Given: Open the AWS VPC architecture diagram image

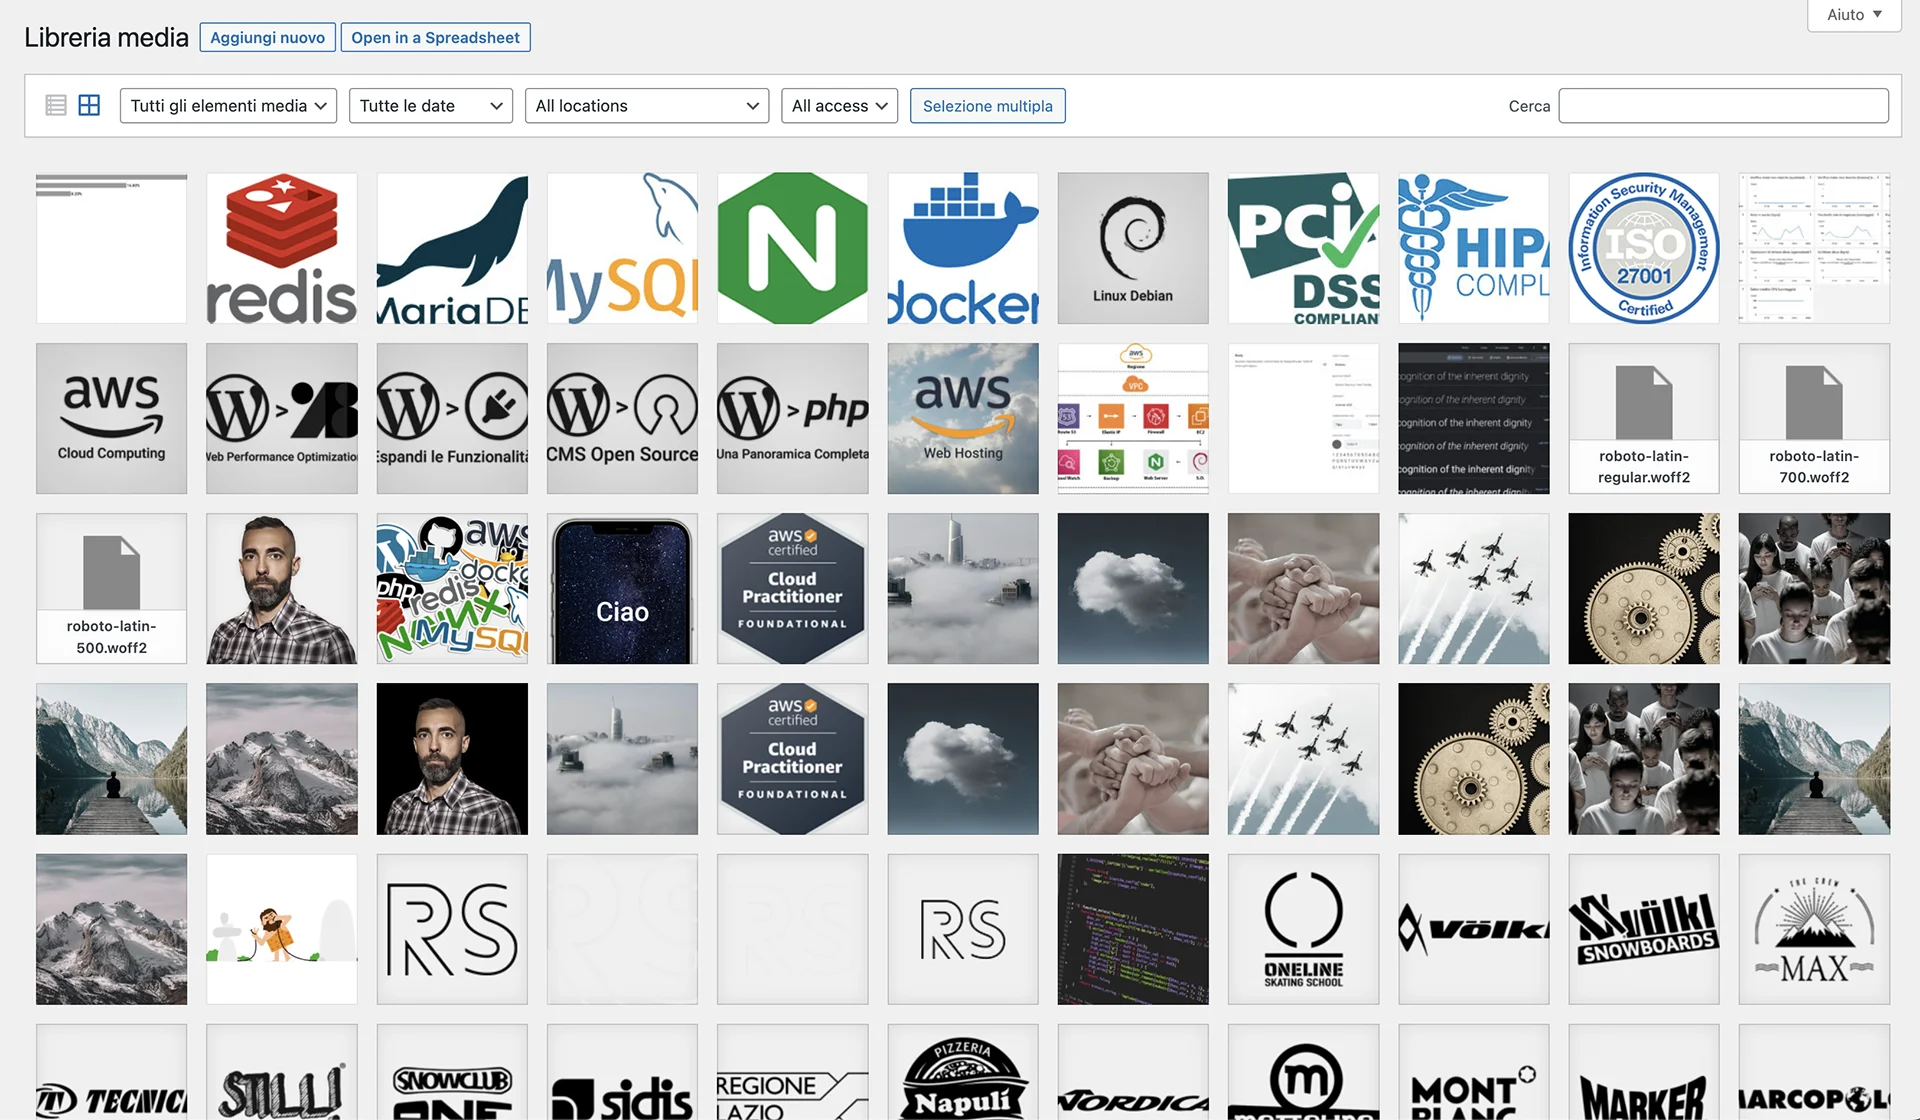Looking at the screenshot, I should 1133,418.
